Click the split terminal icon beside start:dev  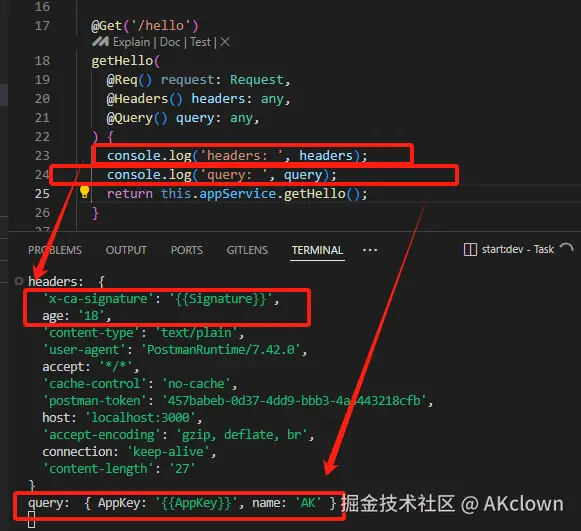click(x=470, y=249)
